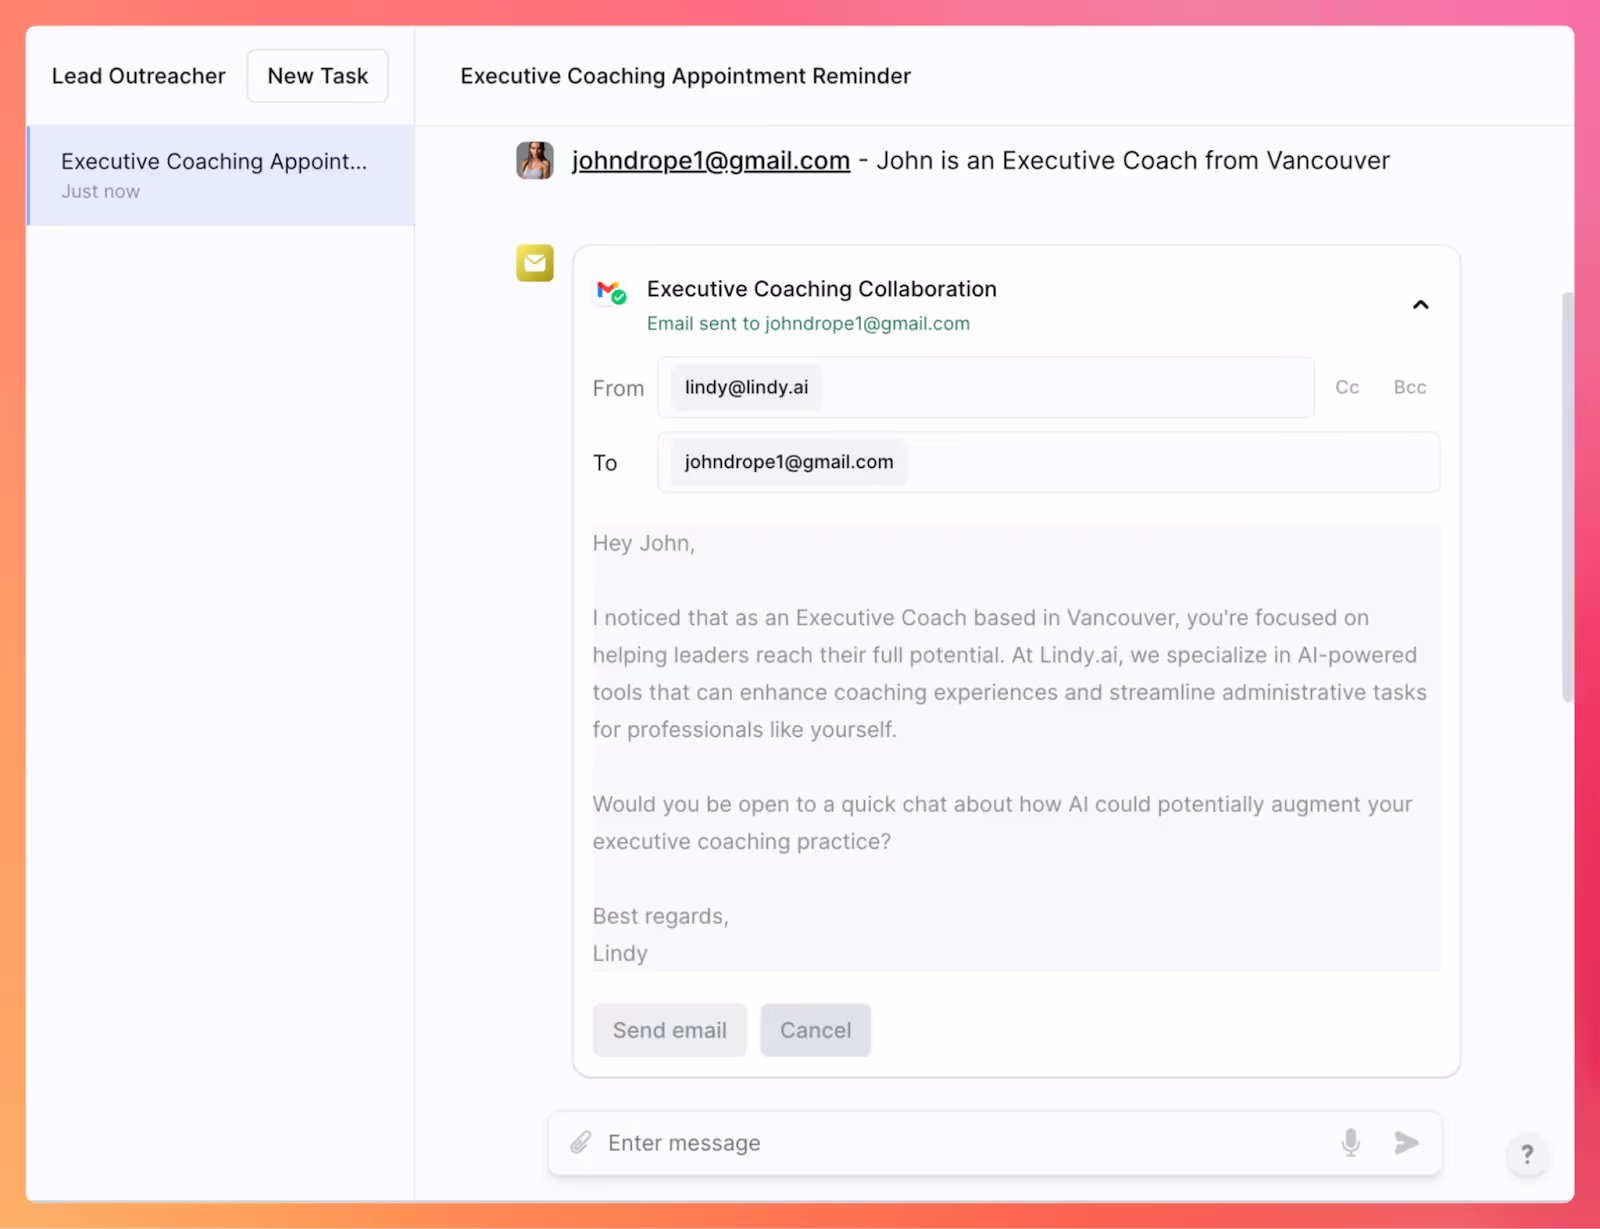This screenshot has height=1229, width=1600.
Task: Click the Executive Coaching Collaboration subject
Action: [x=822, y=289]
